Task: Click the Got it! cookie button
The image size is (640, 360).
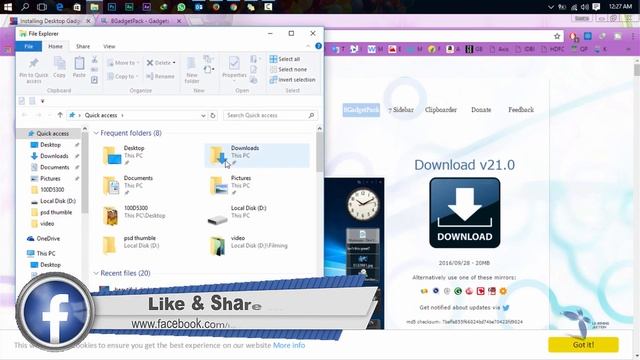Action: click(x=583, y=344)
